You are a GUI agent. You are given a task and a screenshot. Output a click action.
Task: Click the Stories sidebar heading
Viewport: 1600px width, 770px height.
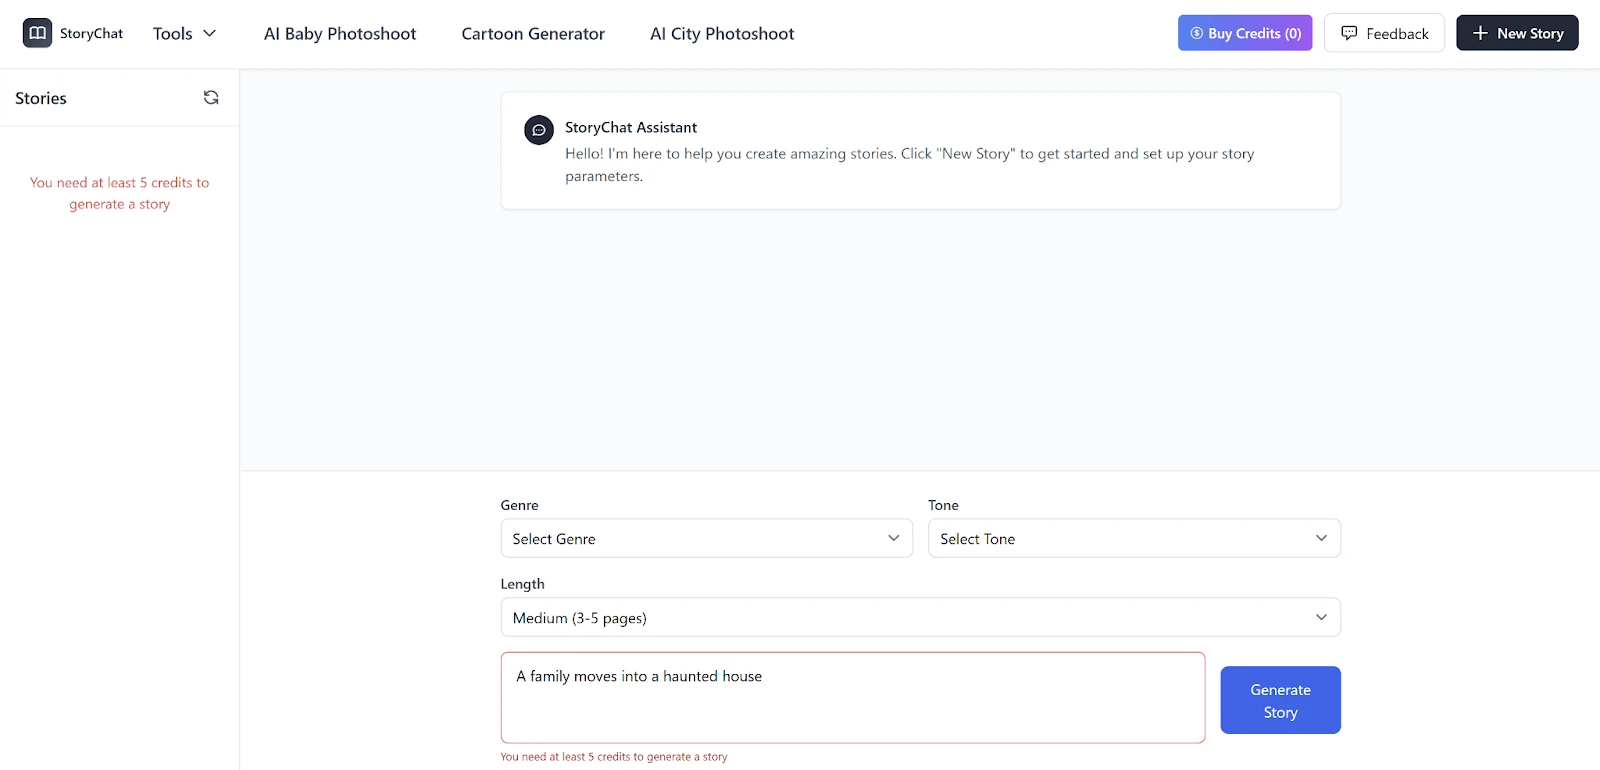[41, 98]
